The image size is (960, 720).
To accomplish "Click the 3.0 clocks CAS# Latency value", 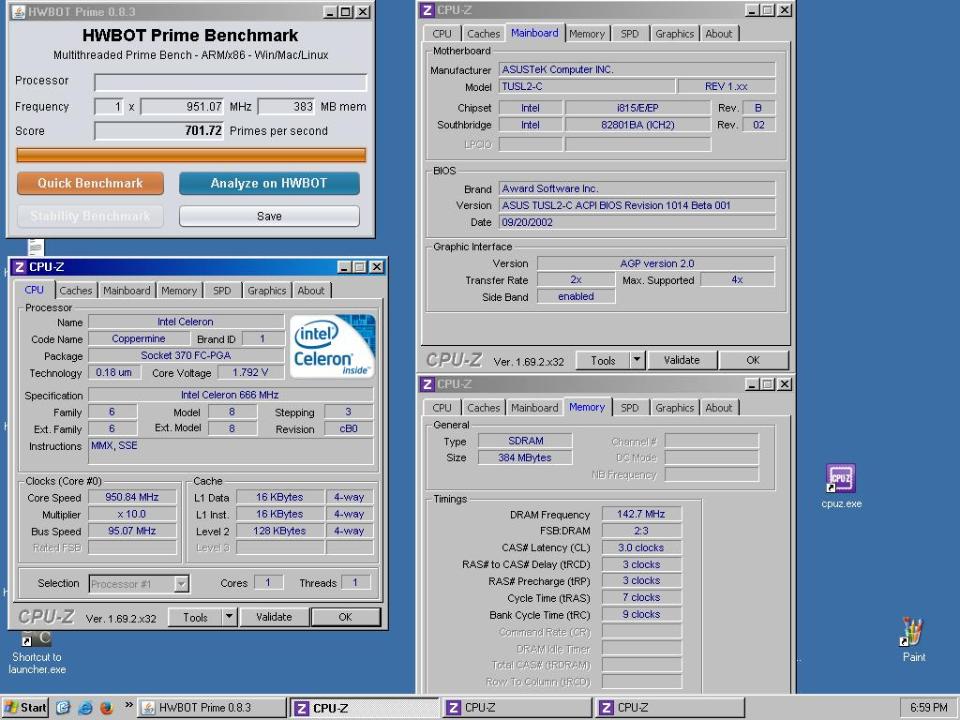I will (x=641, y=547).
